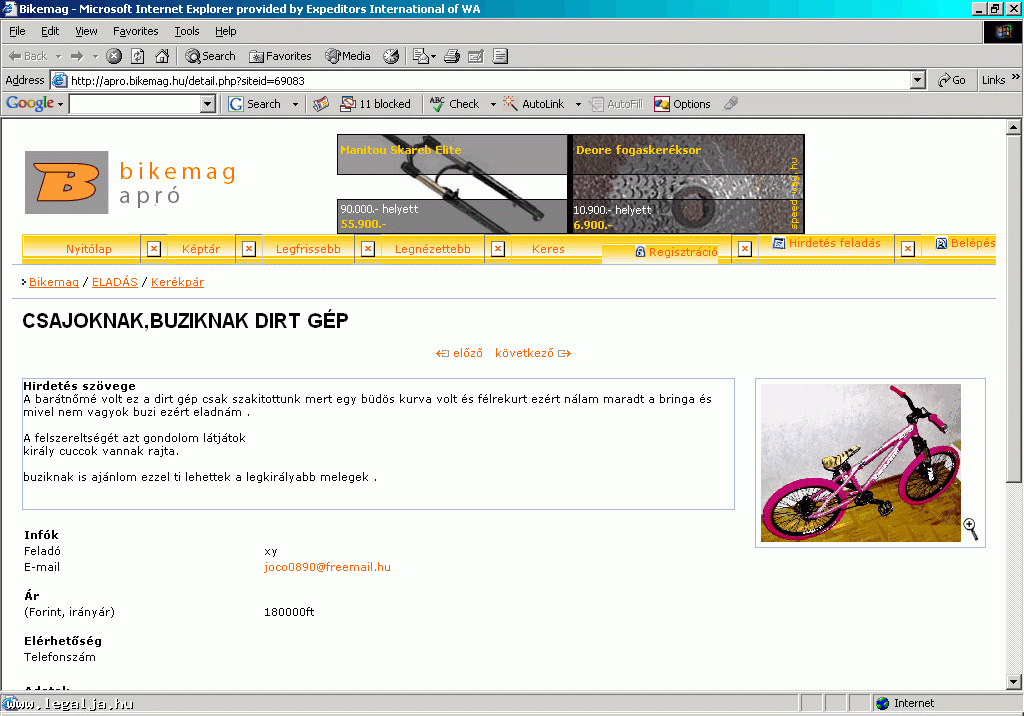1024x716 pixels.
Task: Click into the Google toolbar search field
Action: 135,104
